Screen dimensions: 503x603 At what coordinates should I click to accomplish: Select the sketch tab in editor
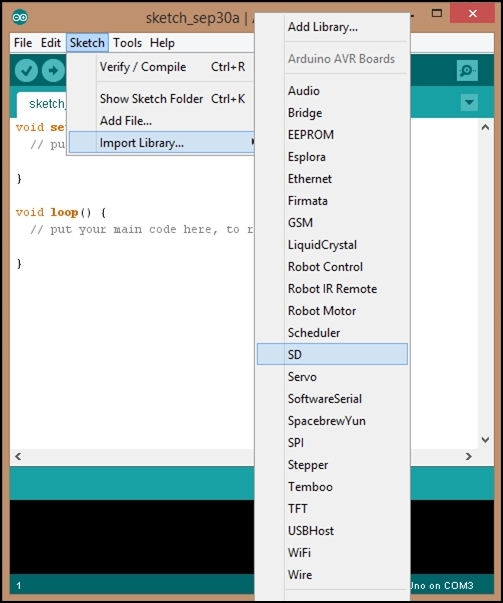point(42,104)
